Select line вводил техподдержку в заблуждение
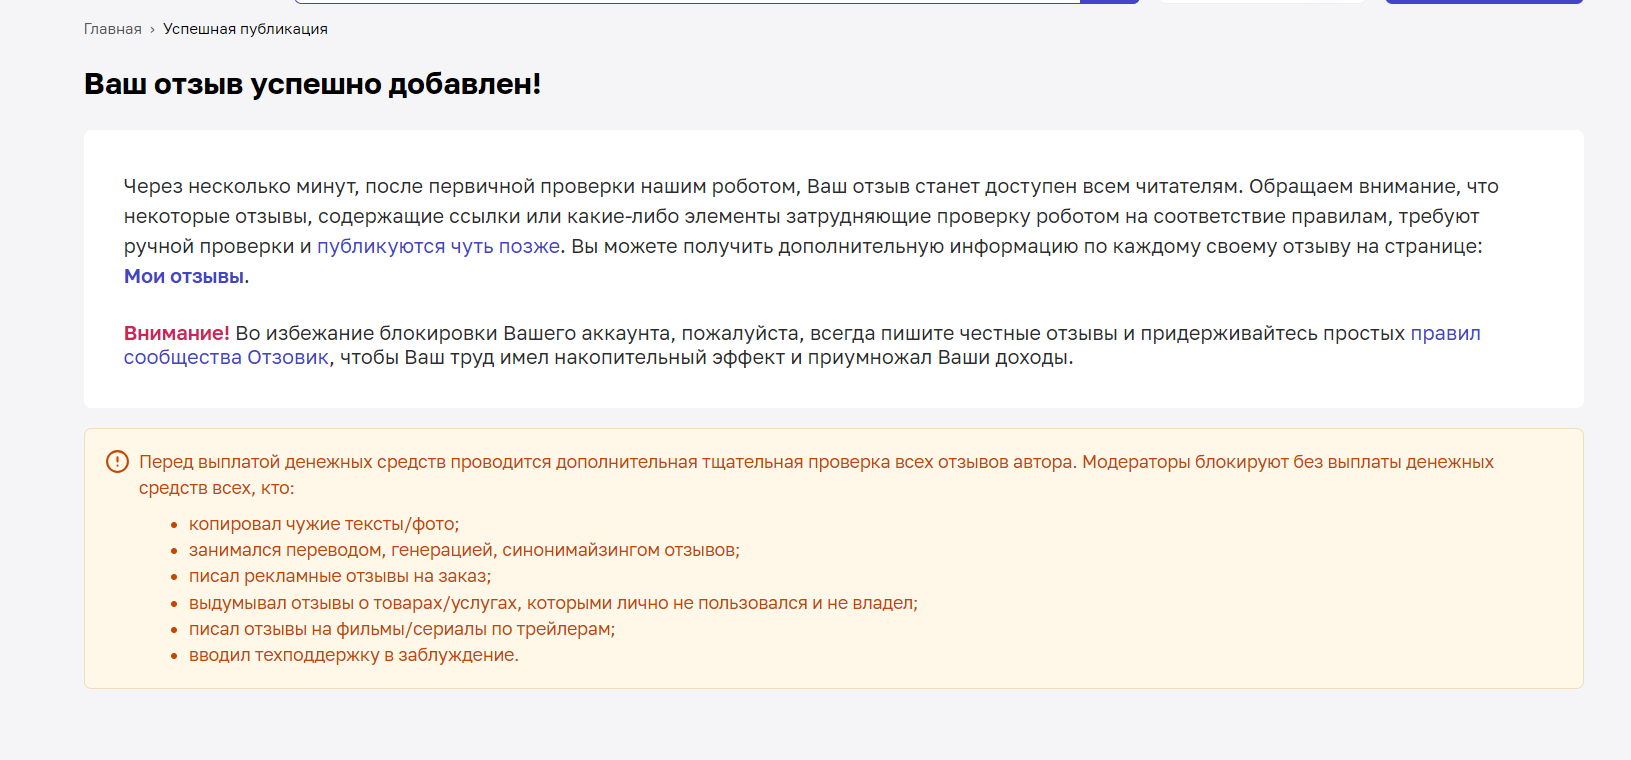Viewport: 1631px width, 760px height. [x=354, y=655]
